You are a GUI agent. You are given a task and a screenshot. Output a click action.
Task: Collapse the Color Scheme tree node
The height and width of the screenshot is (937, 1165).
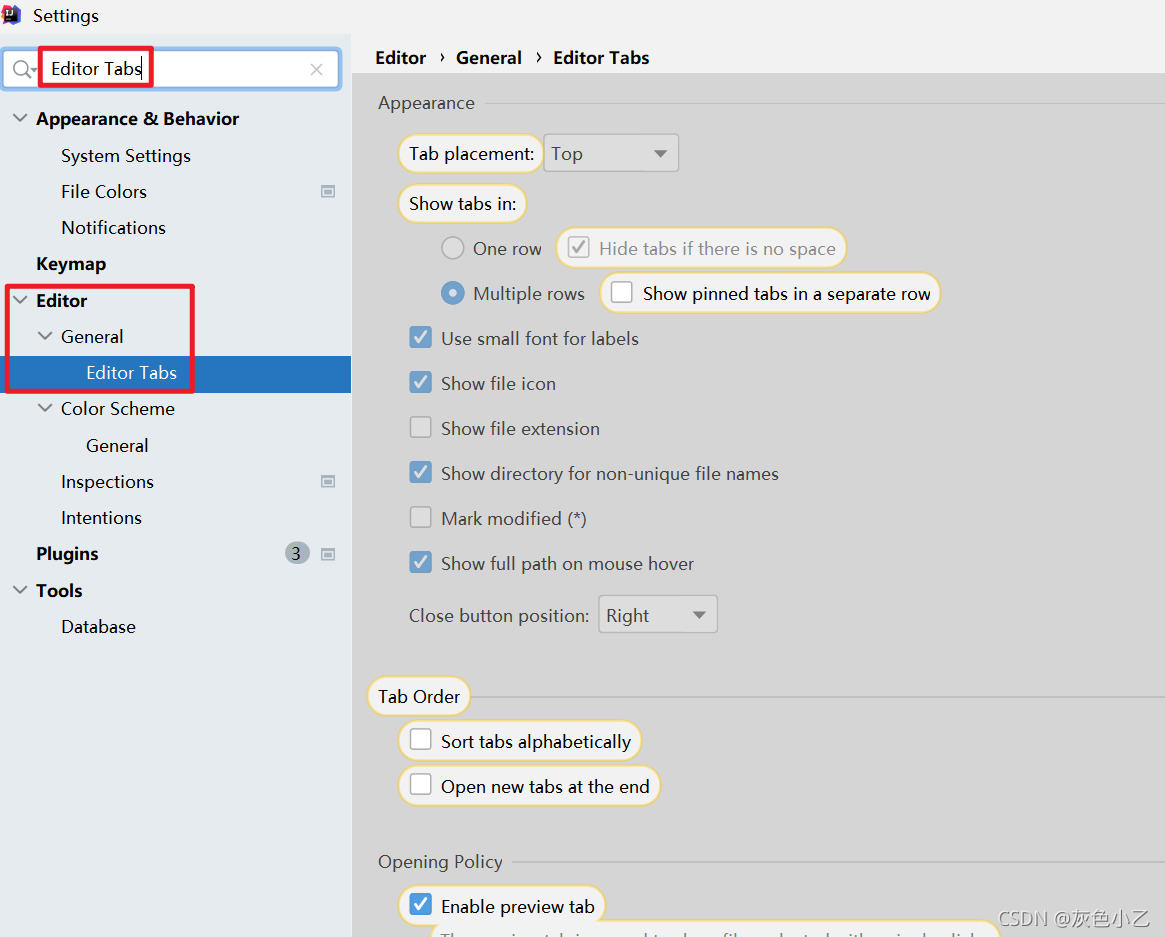point(44,408)
